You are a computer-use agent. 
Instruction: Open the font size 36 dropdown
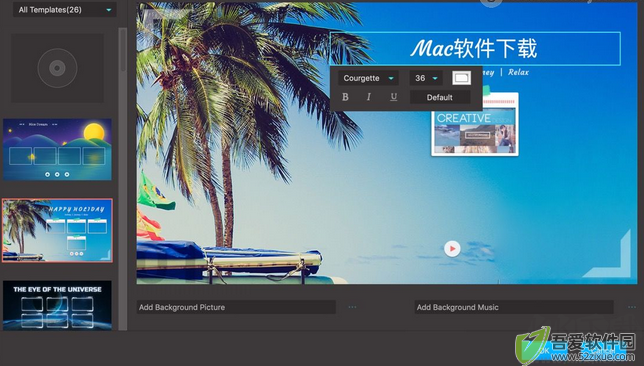426,78
